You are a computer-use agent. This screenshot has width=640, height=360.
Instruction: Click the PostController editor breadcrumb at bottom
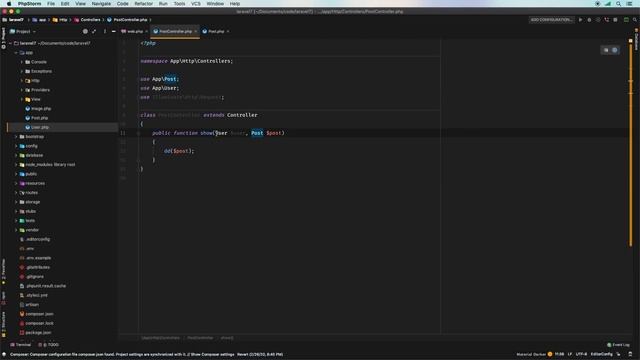coord(200,338)
